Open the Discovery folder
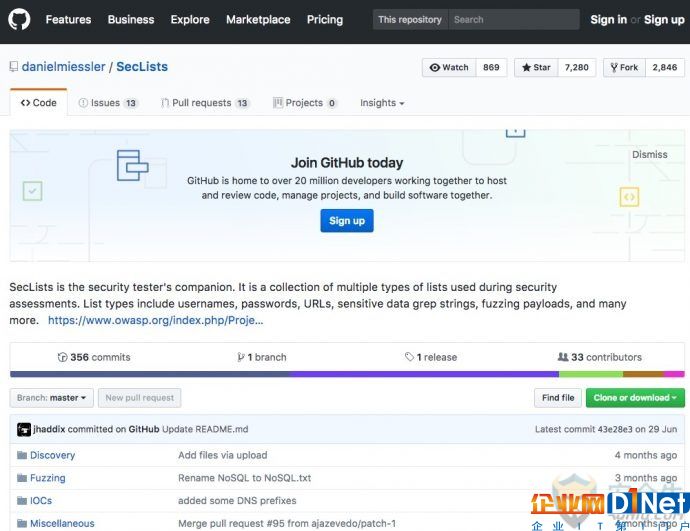The width and height of the screenshot is (690, 531). (x=52, y=455)
